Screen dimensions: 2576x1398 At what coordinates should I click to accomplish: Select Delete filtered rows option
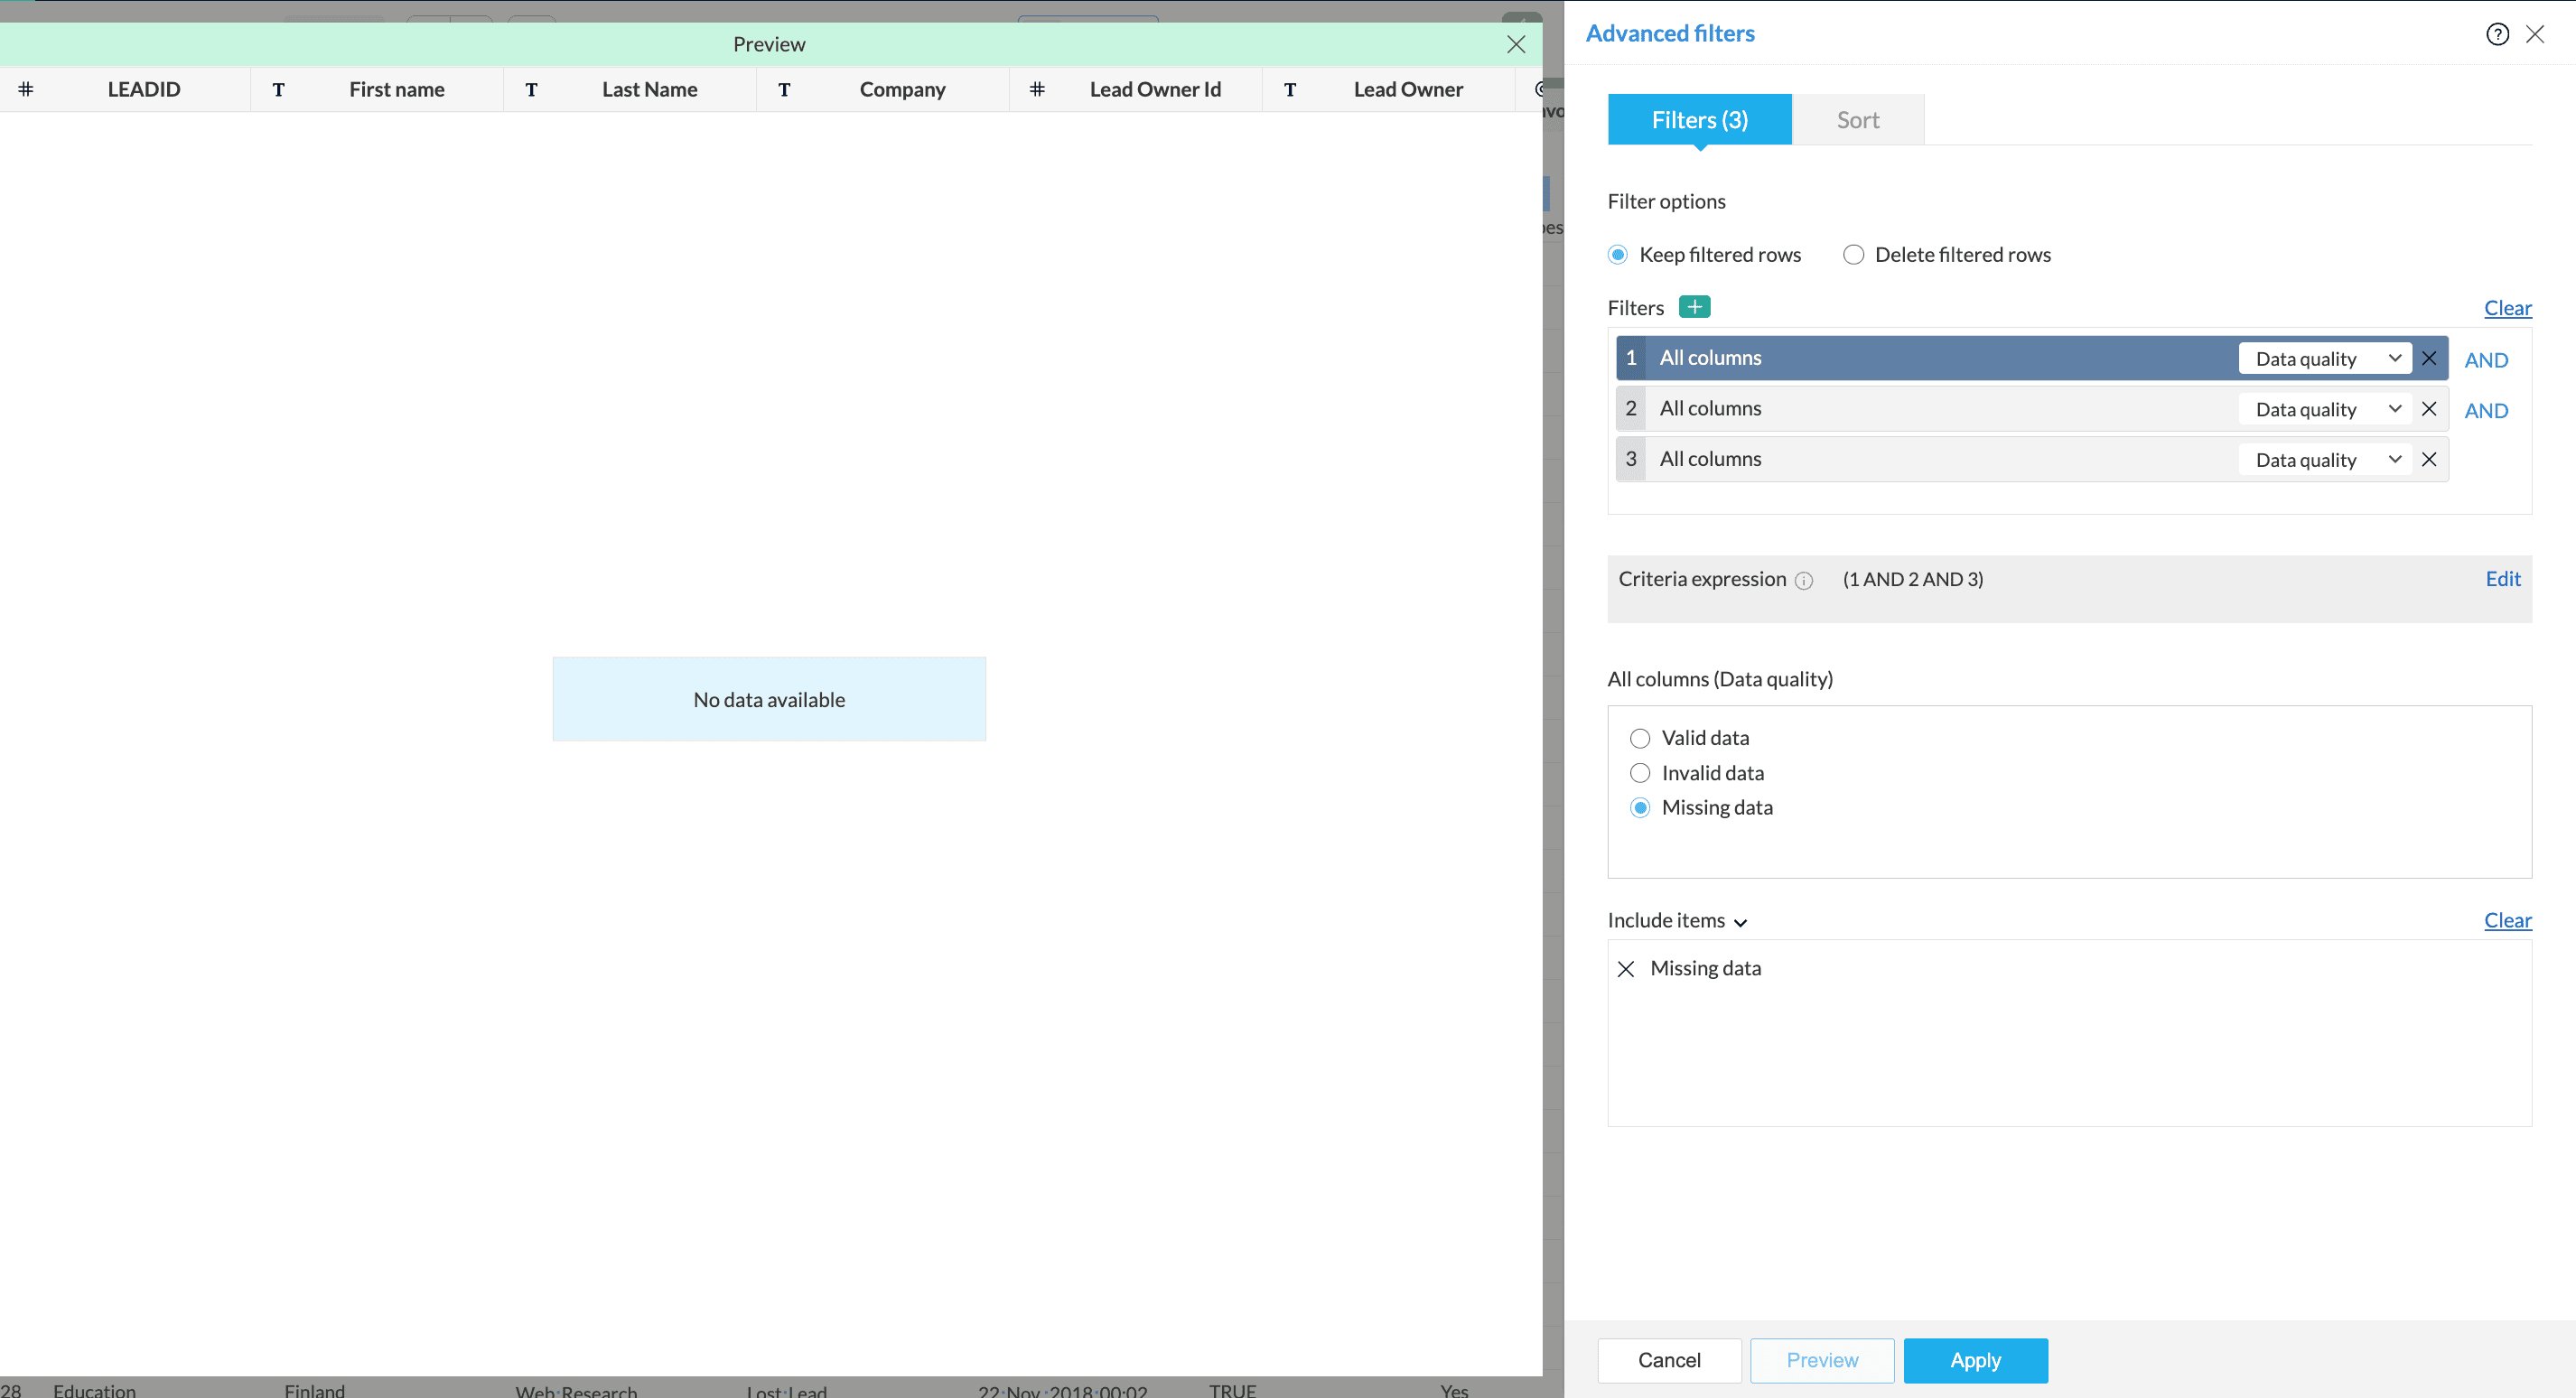(1853, 255)
